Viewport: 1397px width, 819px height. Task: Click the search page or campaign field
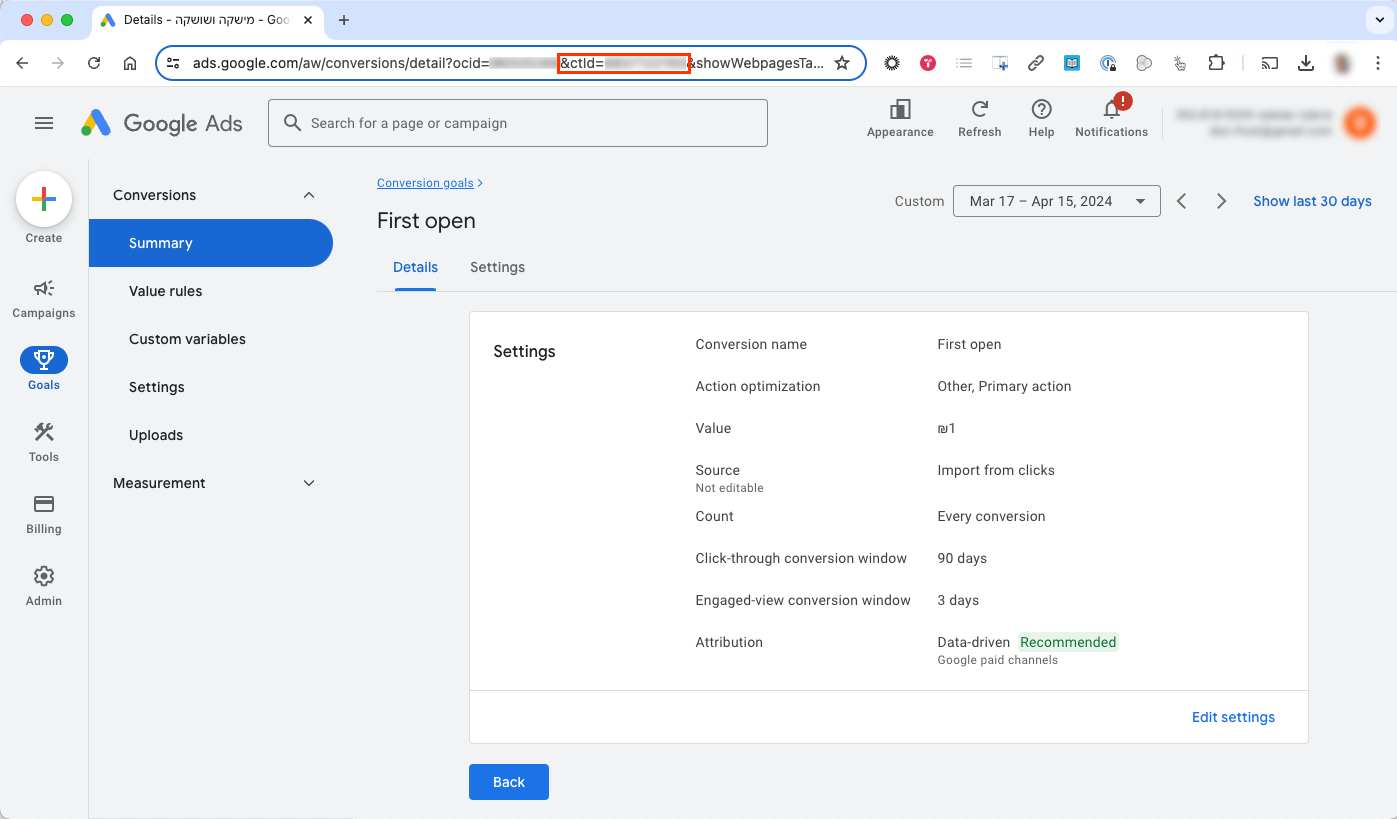coord(518,123)
